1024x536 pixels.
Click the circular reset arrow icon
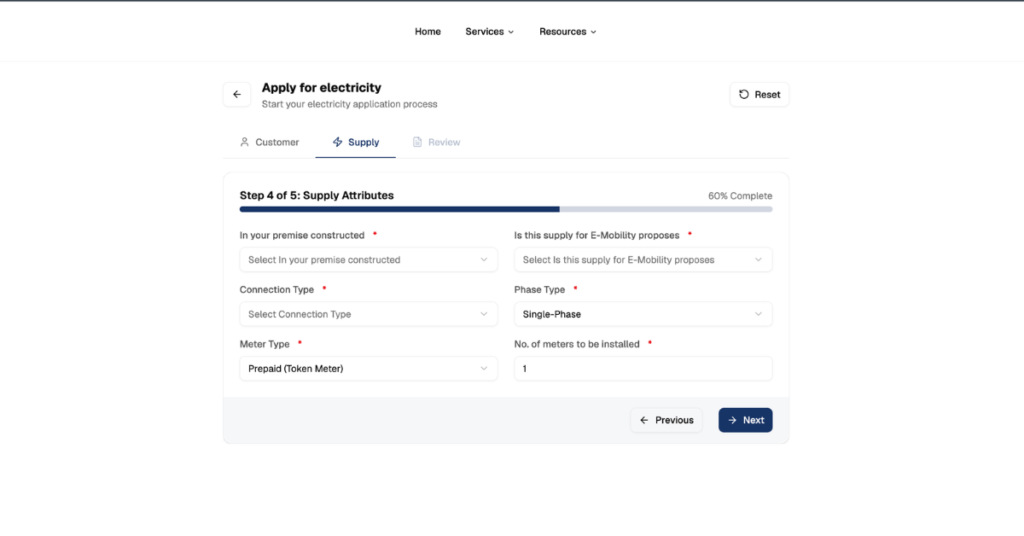click(744, 95)
